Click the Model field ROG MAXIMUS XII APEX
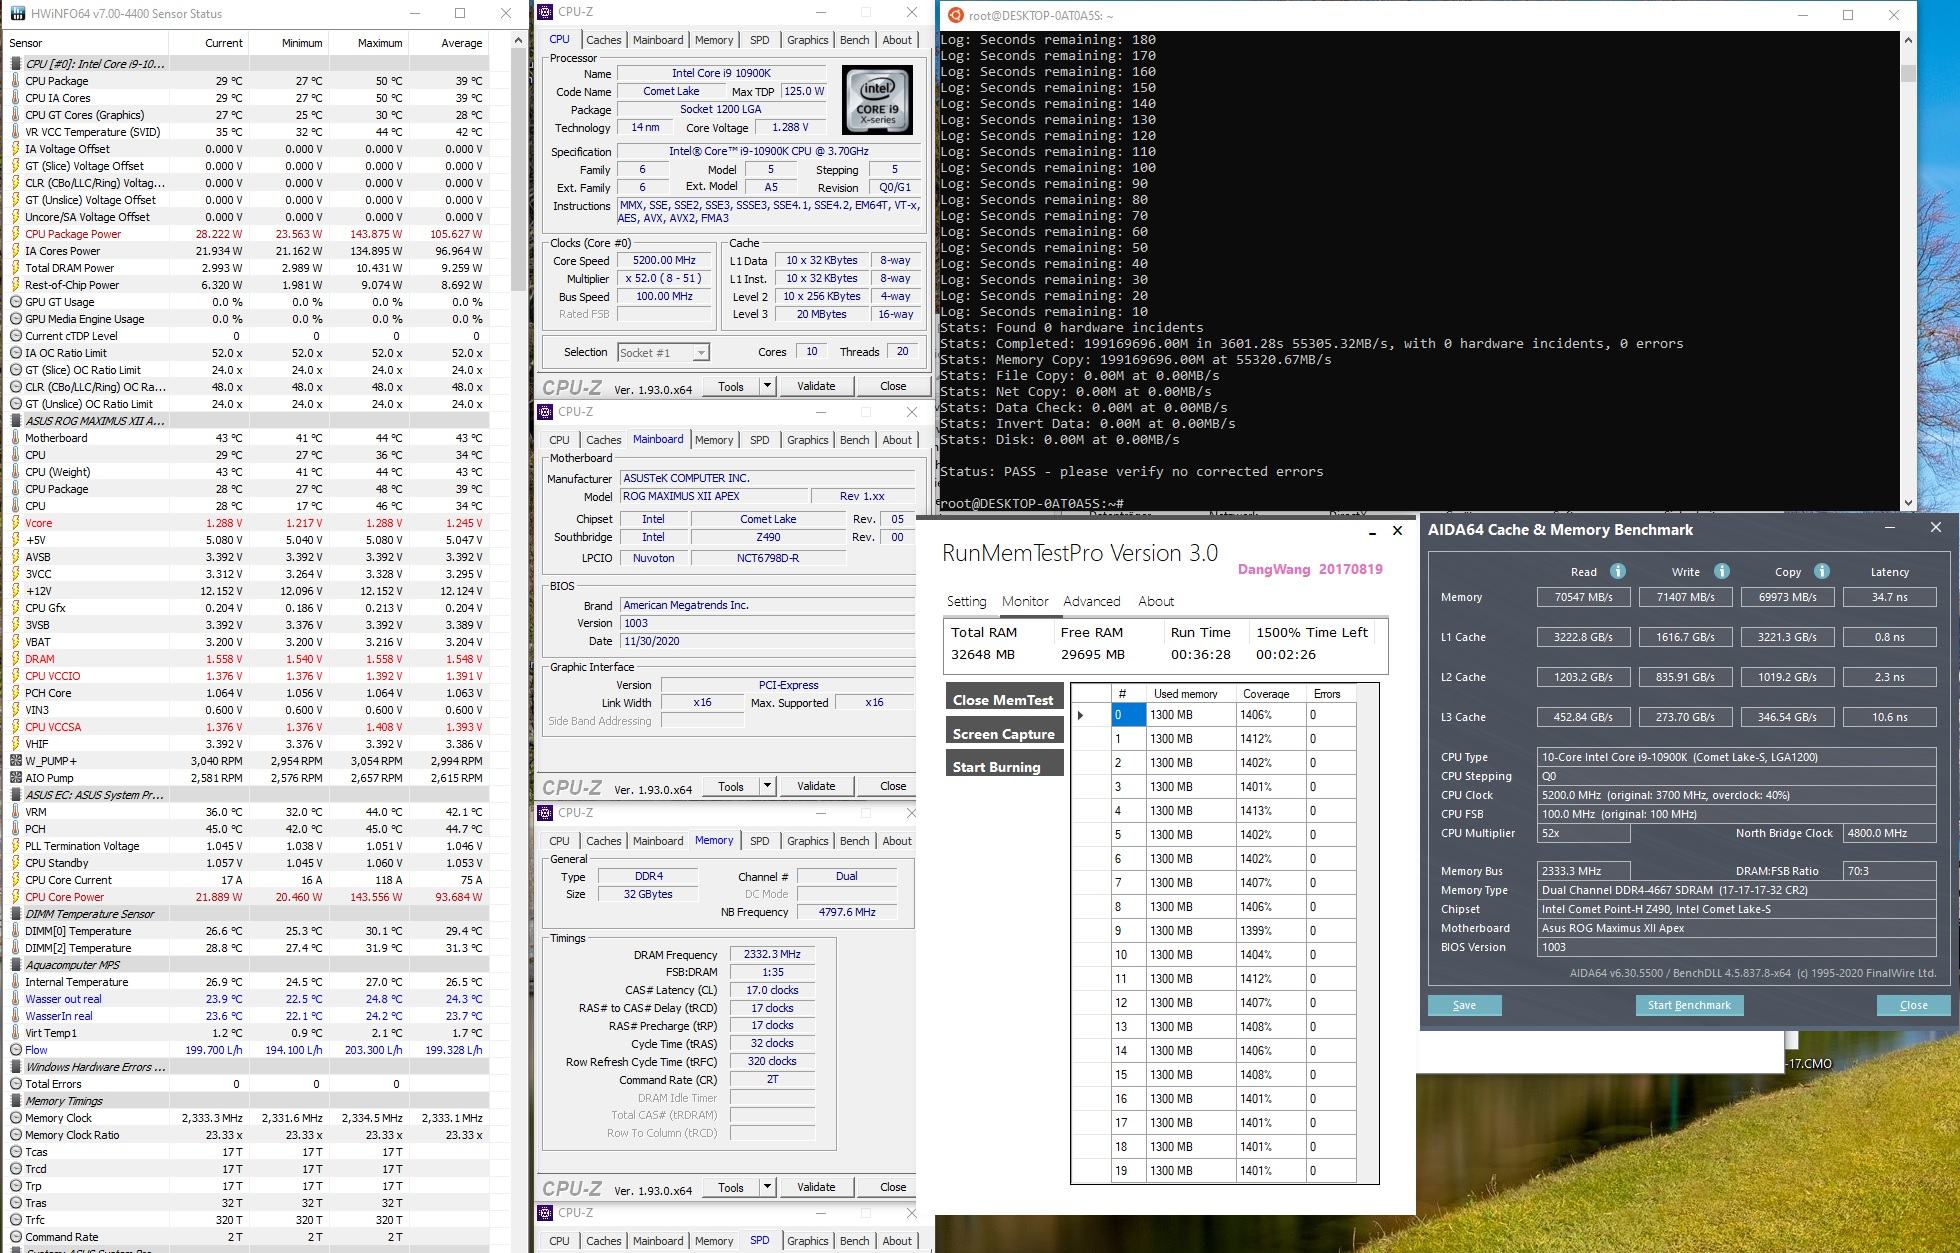 coord(713,496)
